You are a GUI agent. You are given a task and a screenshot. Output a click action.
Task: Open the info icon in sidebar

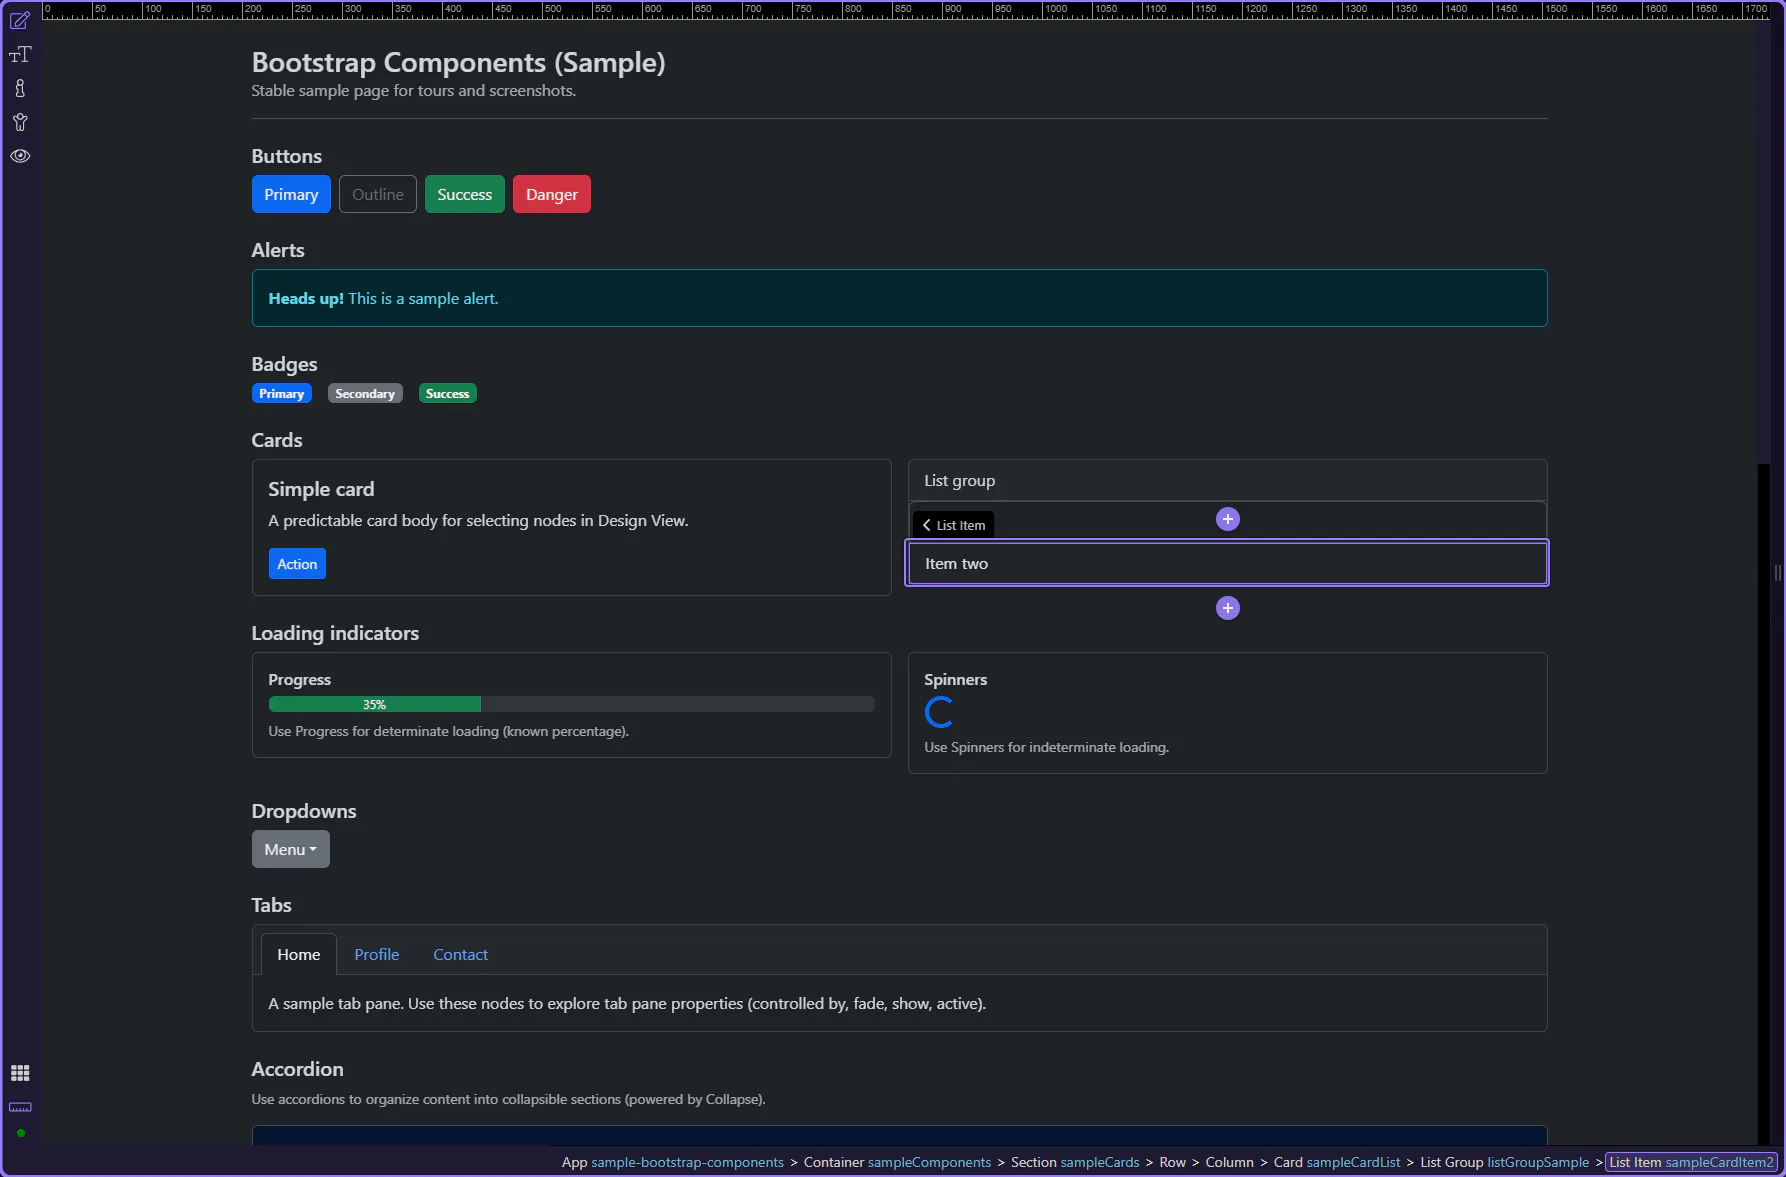20,89
